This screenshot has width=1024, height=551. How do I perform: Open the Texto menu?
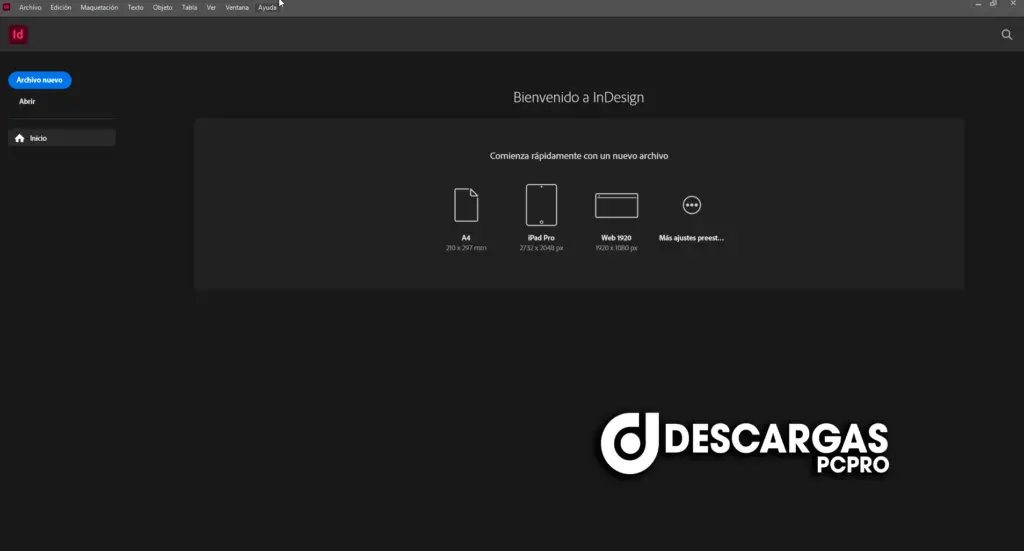click(135, 7)
